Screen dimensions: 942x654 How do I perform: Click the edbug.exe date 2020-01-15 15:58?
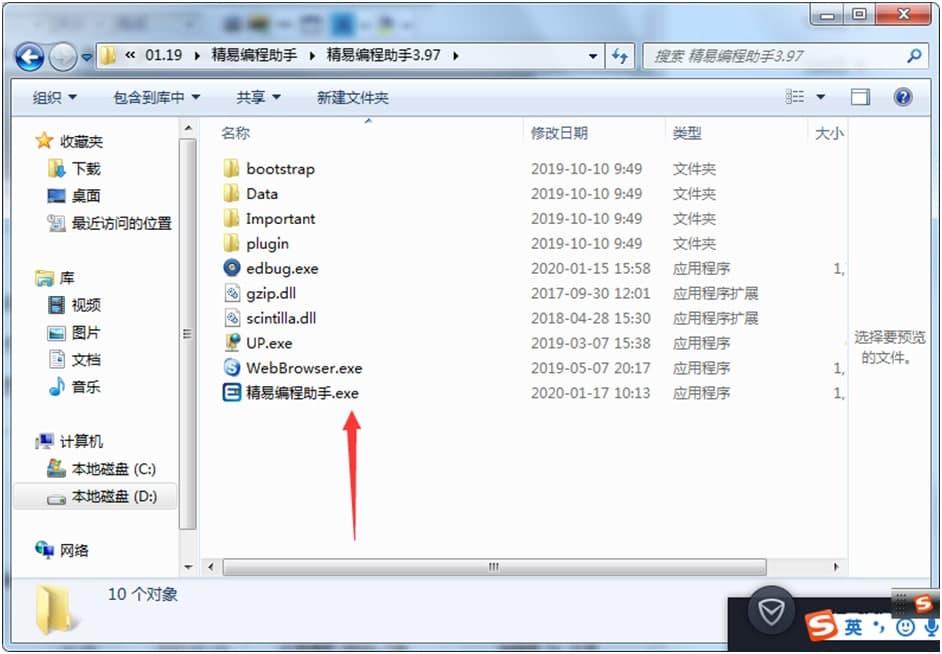(x=591, y=268)
